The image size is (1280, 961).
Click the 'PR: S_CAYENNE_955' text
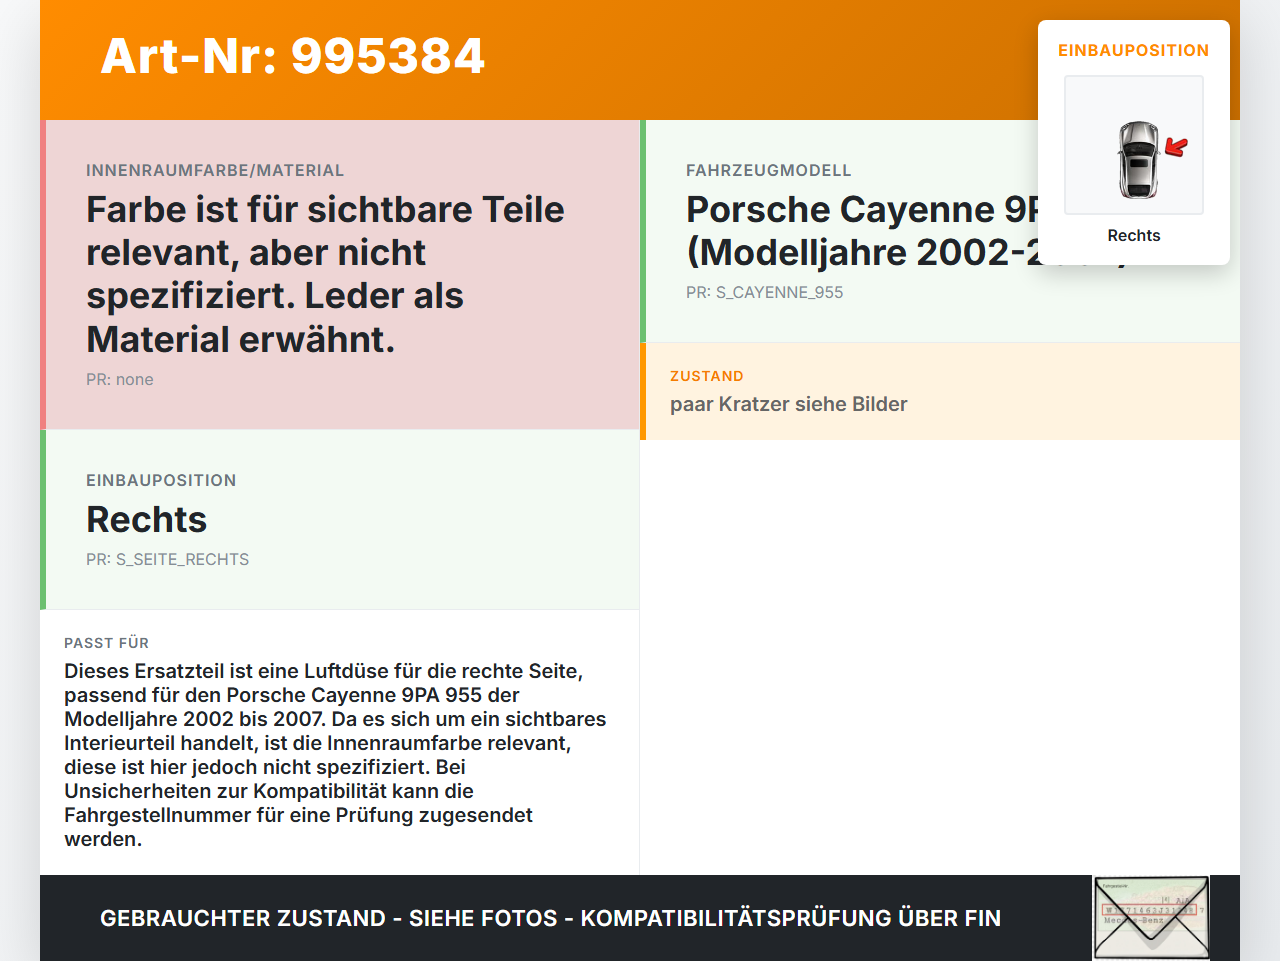(x=765, y=292)
